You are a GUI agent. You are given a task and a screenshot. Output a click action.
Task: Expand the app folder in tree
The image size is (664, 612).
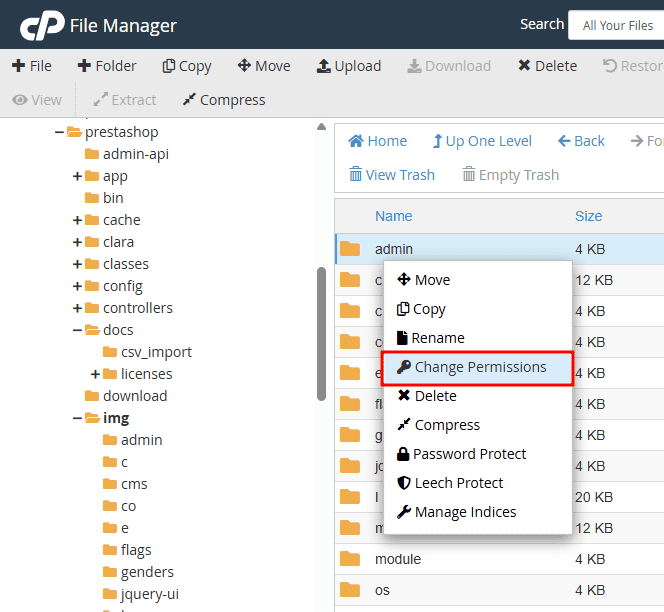(x=77, y=176)
